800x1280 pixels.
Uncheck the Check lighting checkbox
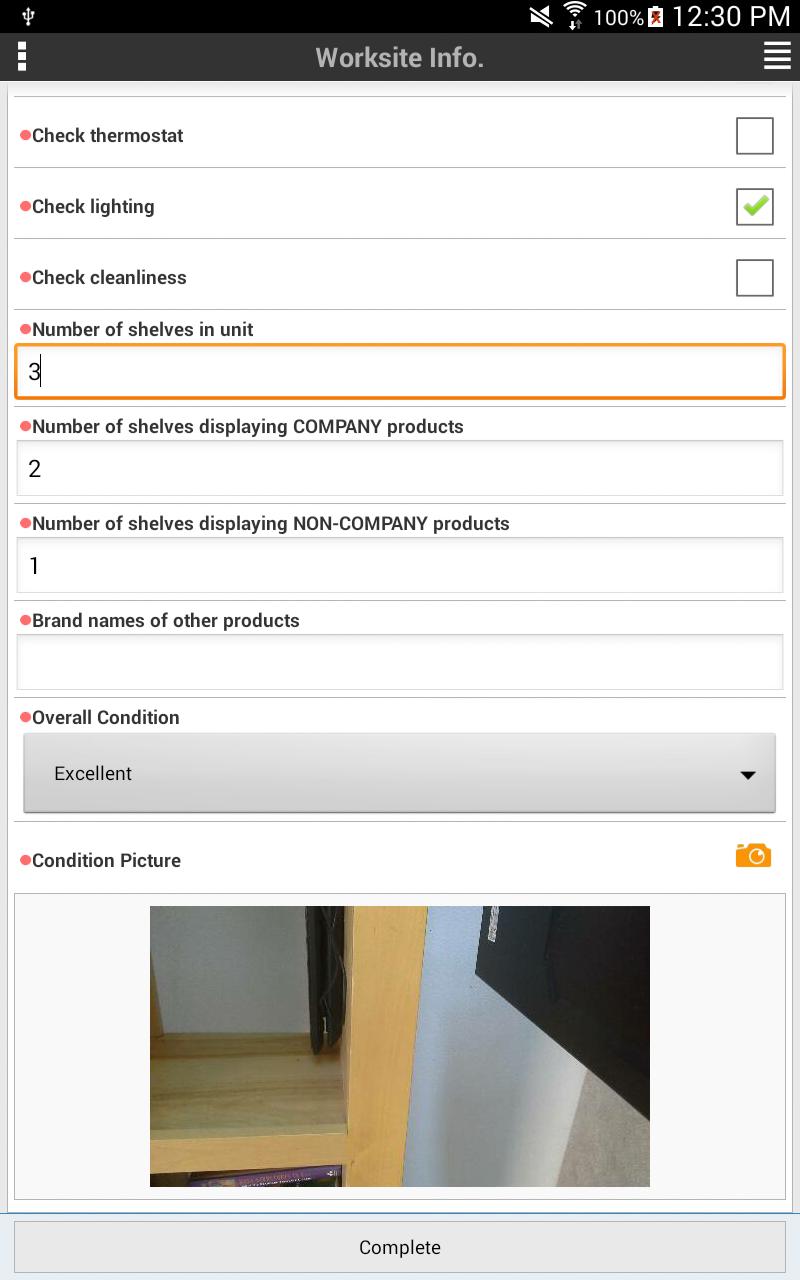click(755, 207)
